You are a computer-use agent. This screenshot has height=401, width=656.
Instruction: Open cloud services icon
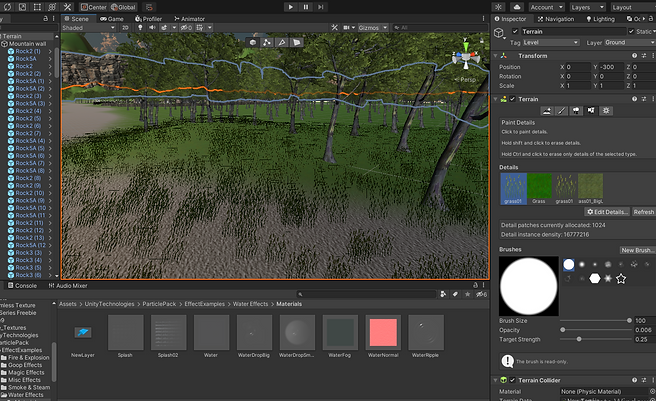(517, 7)
